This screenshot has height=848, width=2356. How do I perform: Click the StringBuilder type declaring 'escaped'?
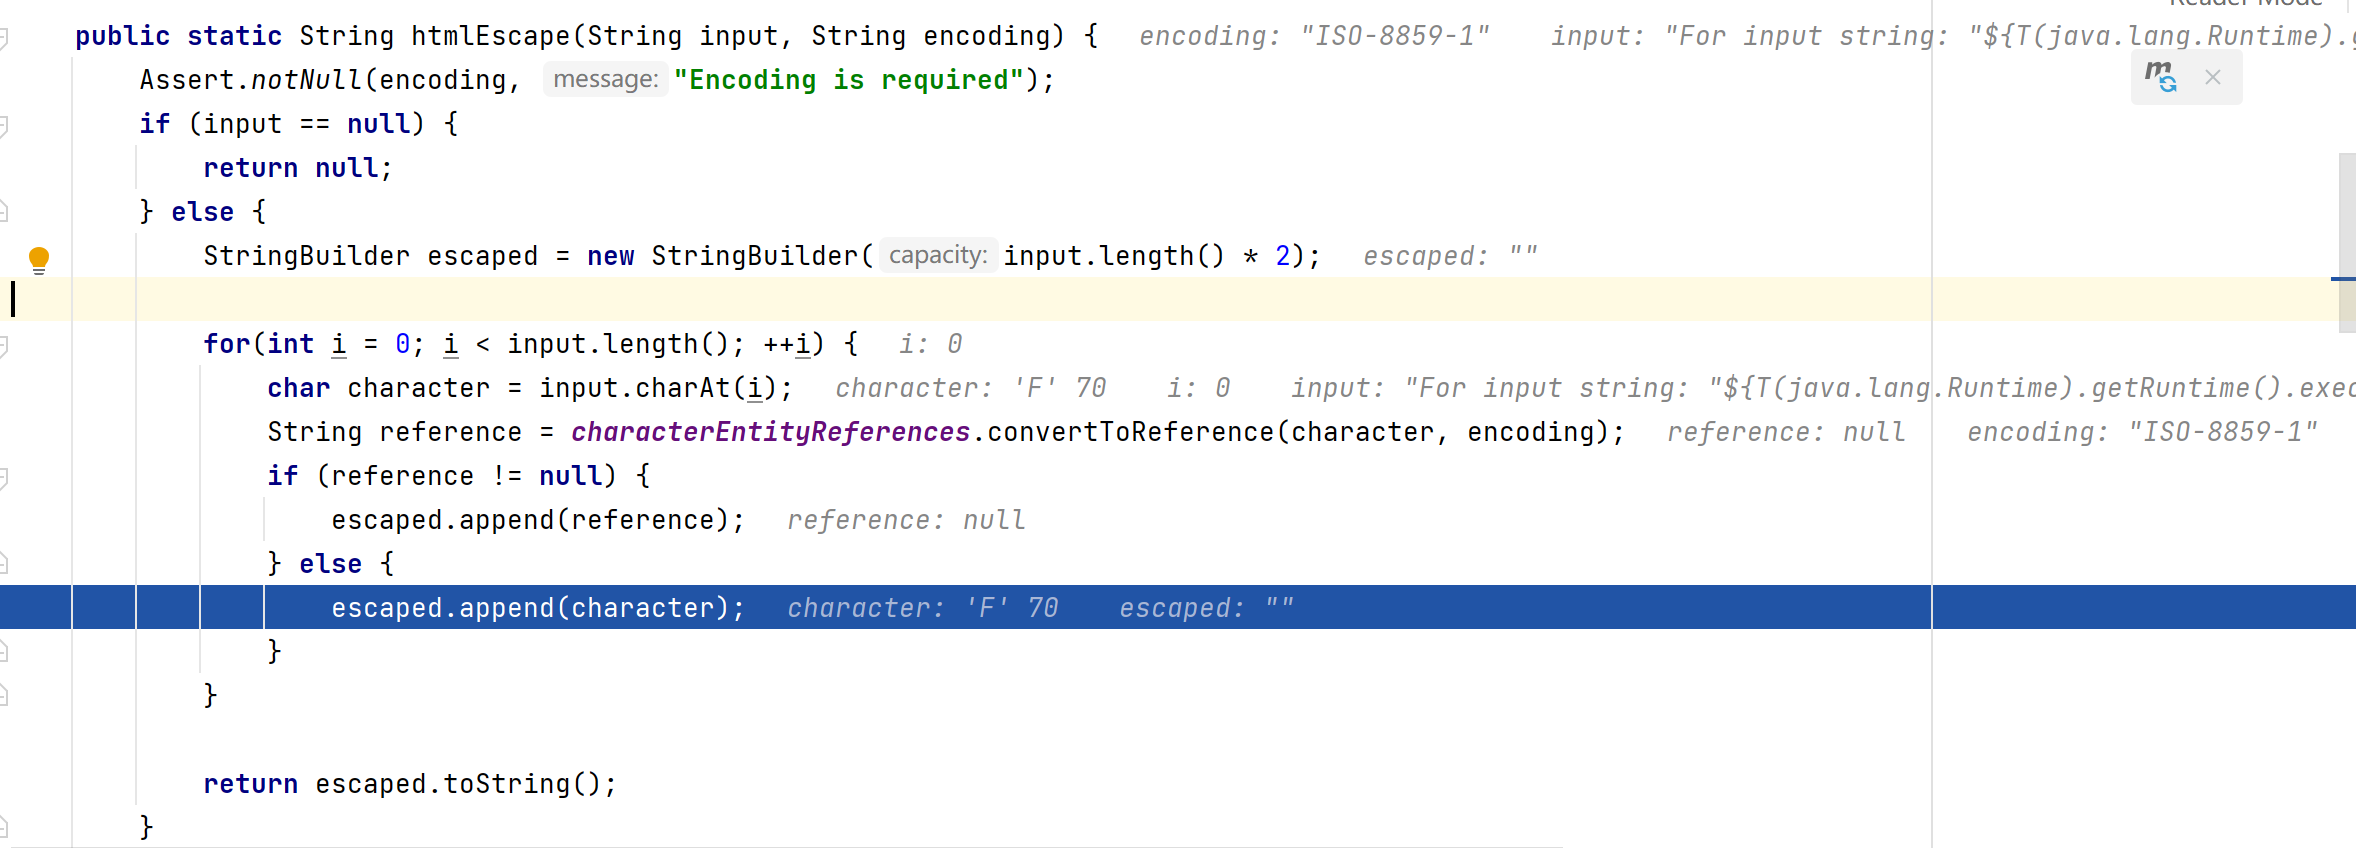point(306,256)
